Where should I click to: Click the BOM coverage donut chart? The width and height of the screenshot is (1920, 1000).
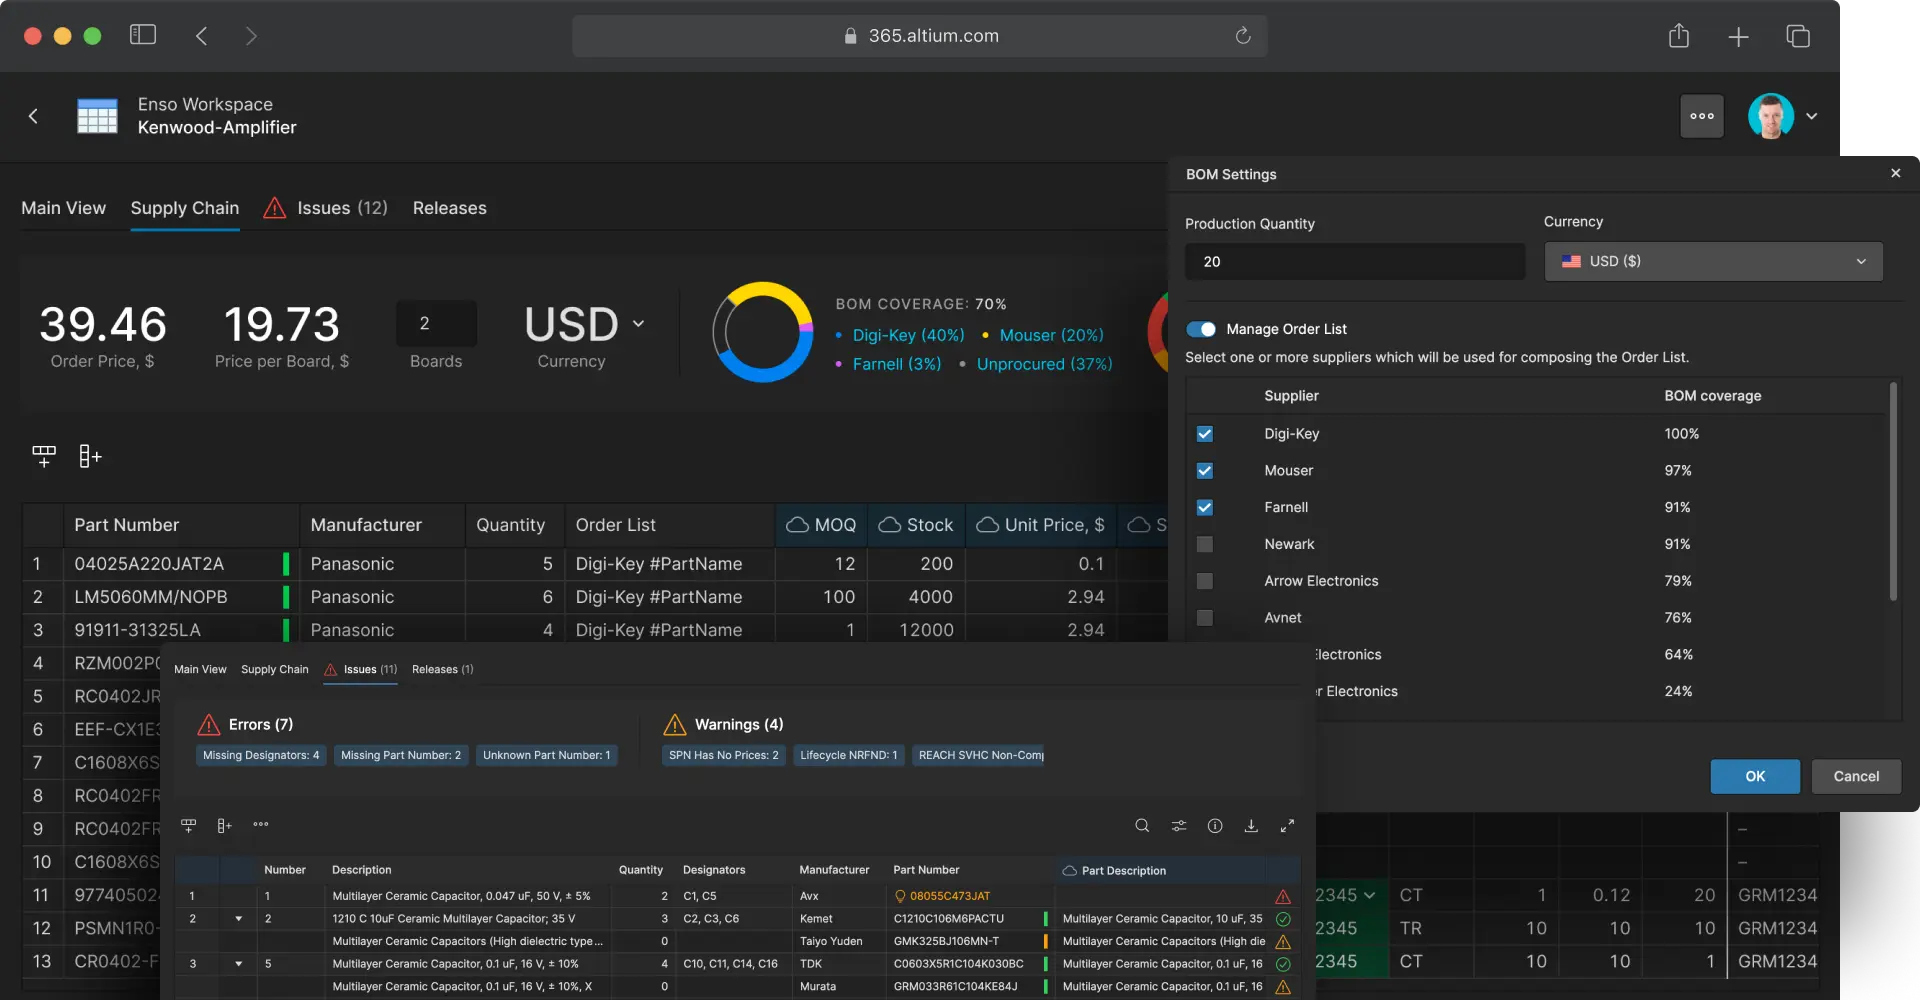tap(762, 332)
